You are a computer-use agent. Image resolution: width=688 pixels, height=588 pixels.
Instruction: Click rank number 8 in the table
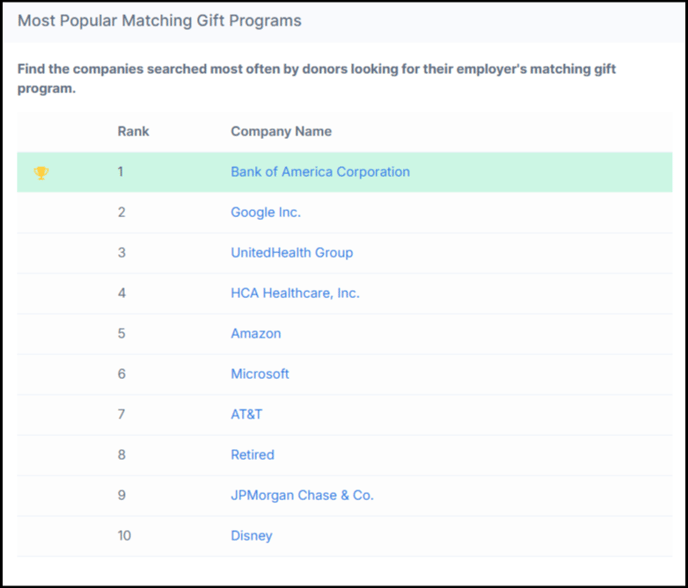(121, 455)
